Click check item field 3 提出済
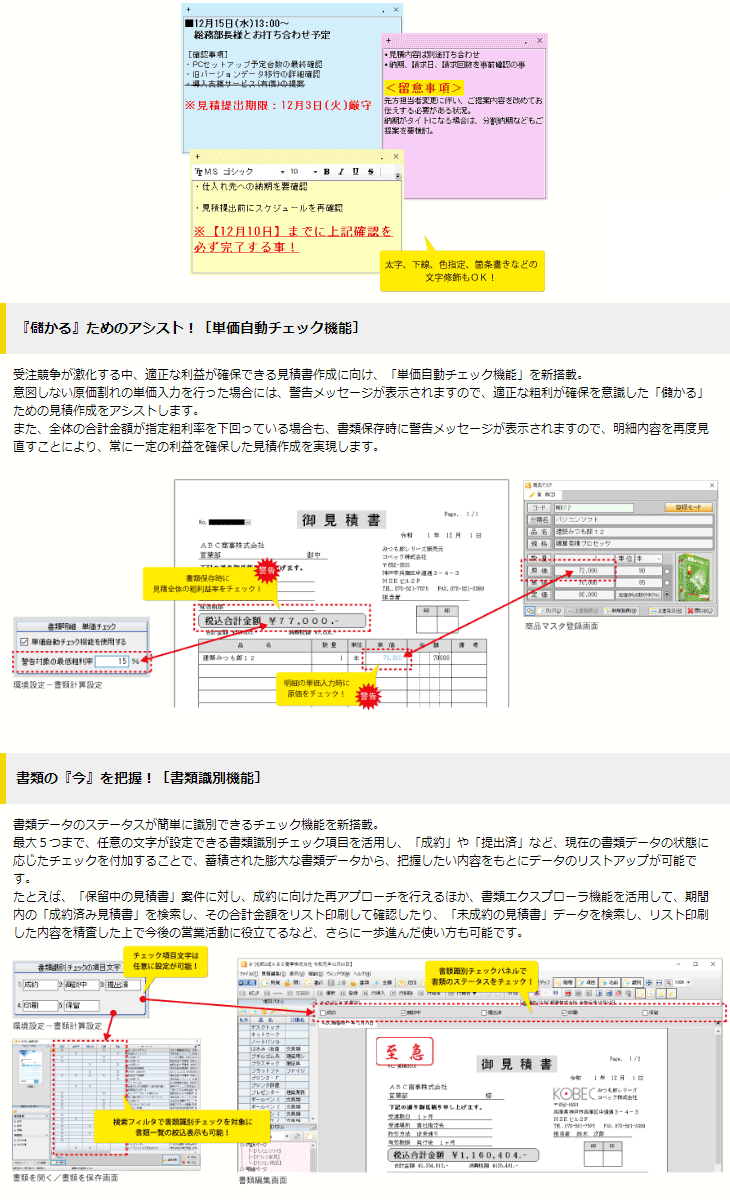 [122, 985]
